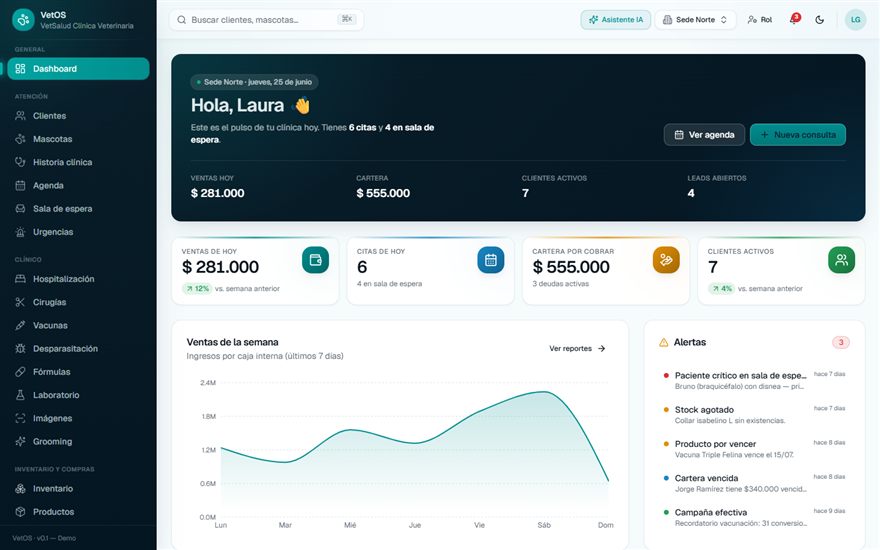880x550 pixels.
Task: Click the Clientes activos people icon
Action: (841, 260)
